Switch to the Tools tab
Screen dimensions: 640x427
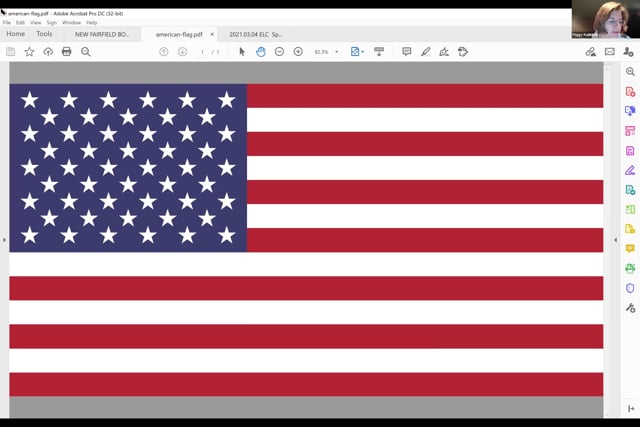44,34
